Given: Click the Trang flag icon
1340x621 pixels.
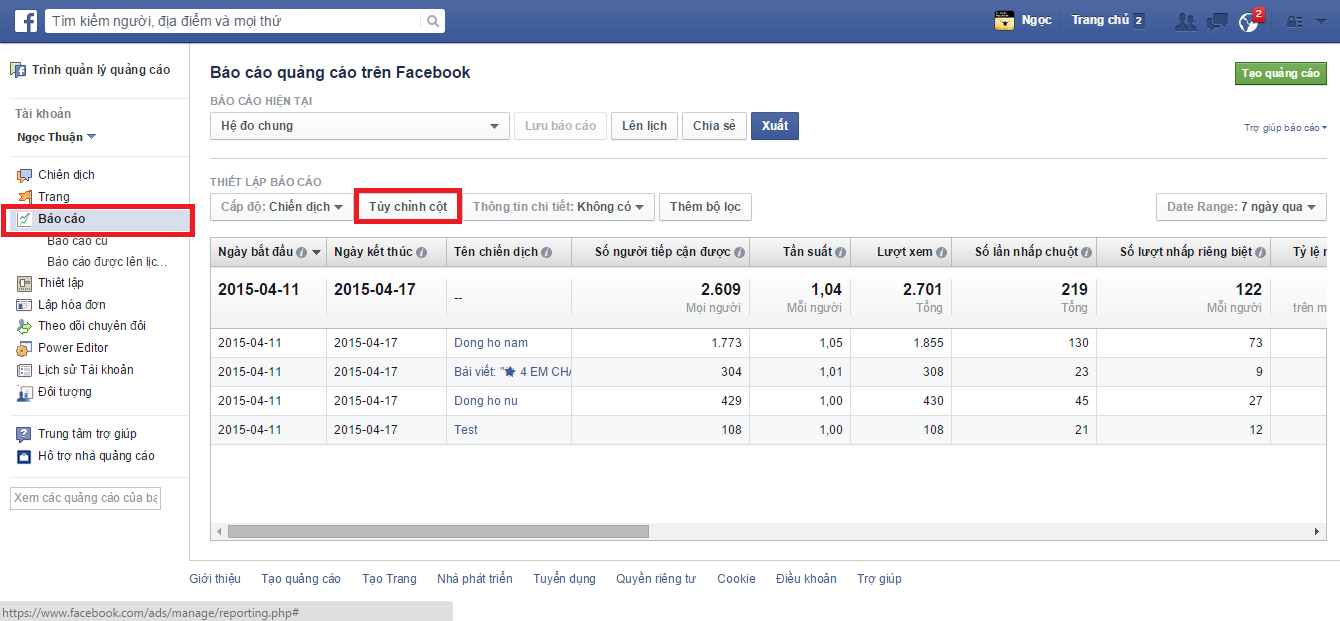Looking at the screenshot, I should click(x=25, y=197).
